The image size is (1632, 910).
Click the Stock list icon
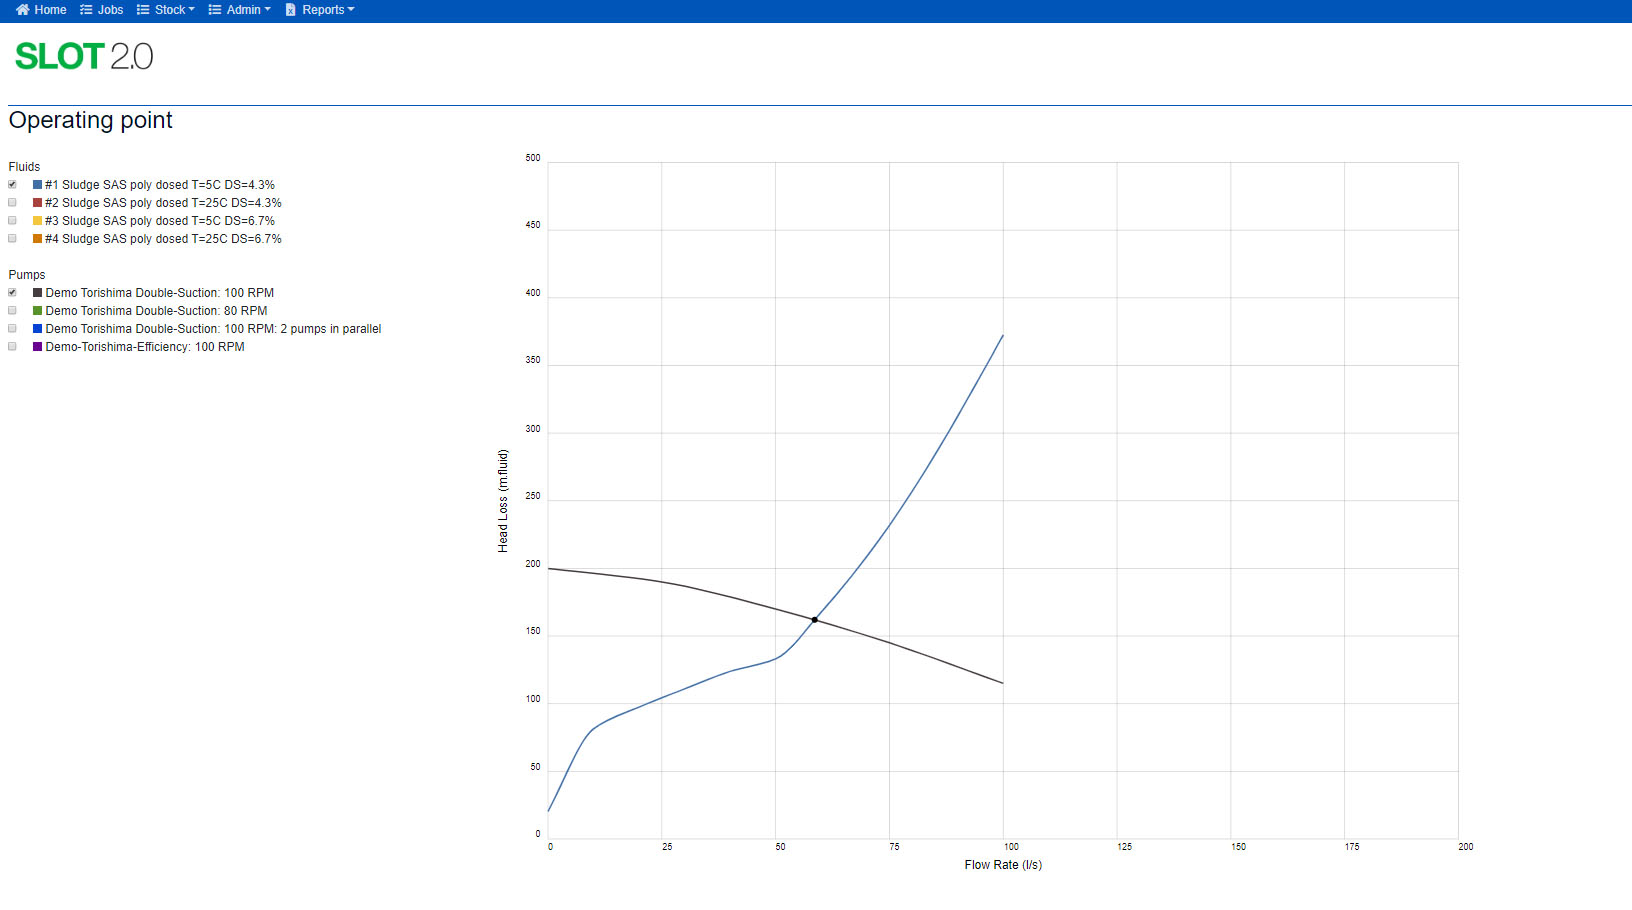(143, 10)
